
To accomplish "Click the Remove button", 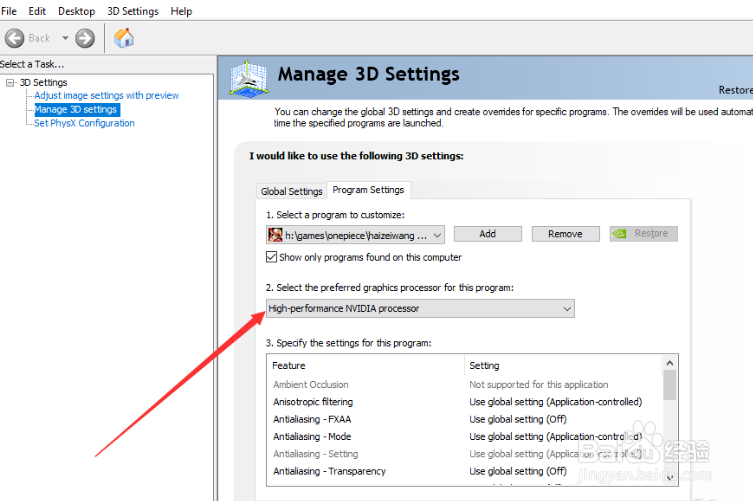I will pyautogui.click(x=565, y=234).
